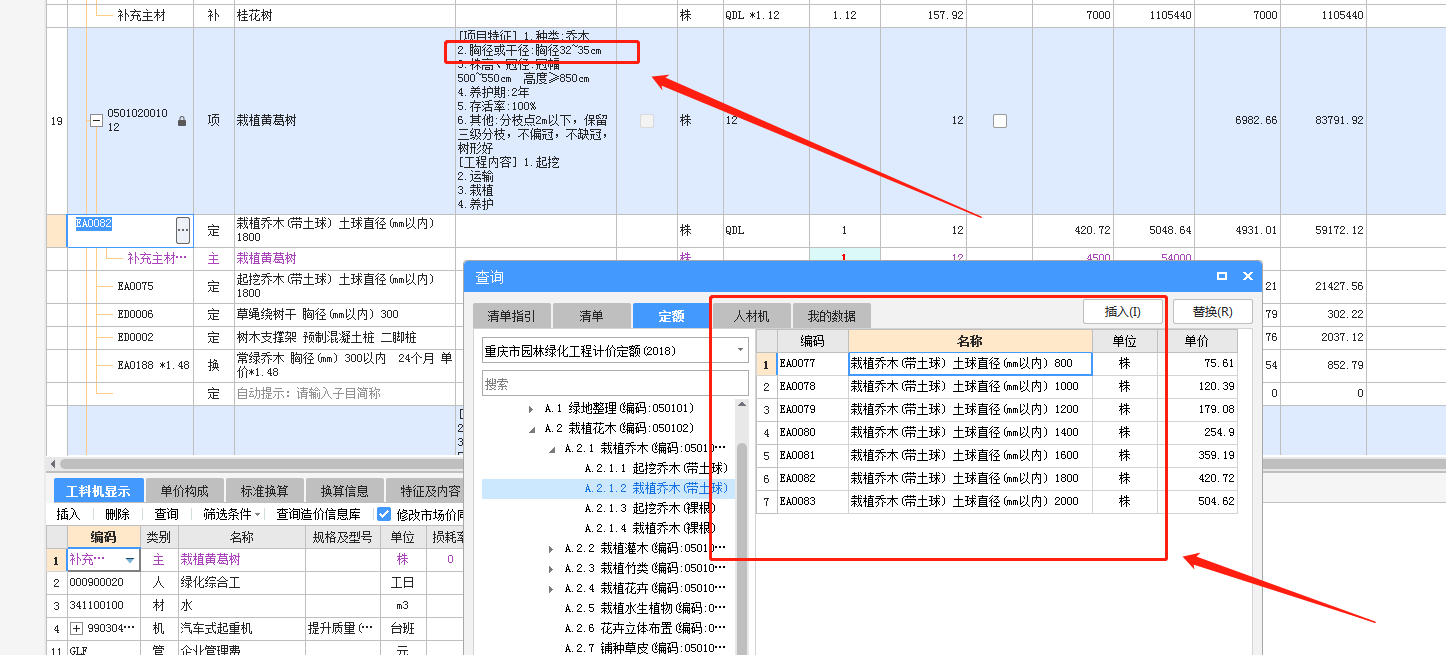Select quota row EA0081 in the dialog

(x=997, y=456)
